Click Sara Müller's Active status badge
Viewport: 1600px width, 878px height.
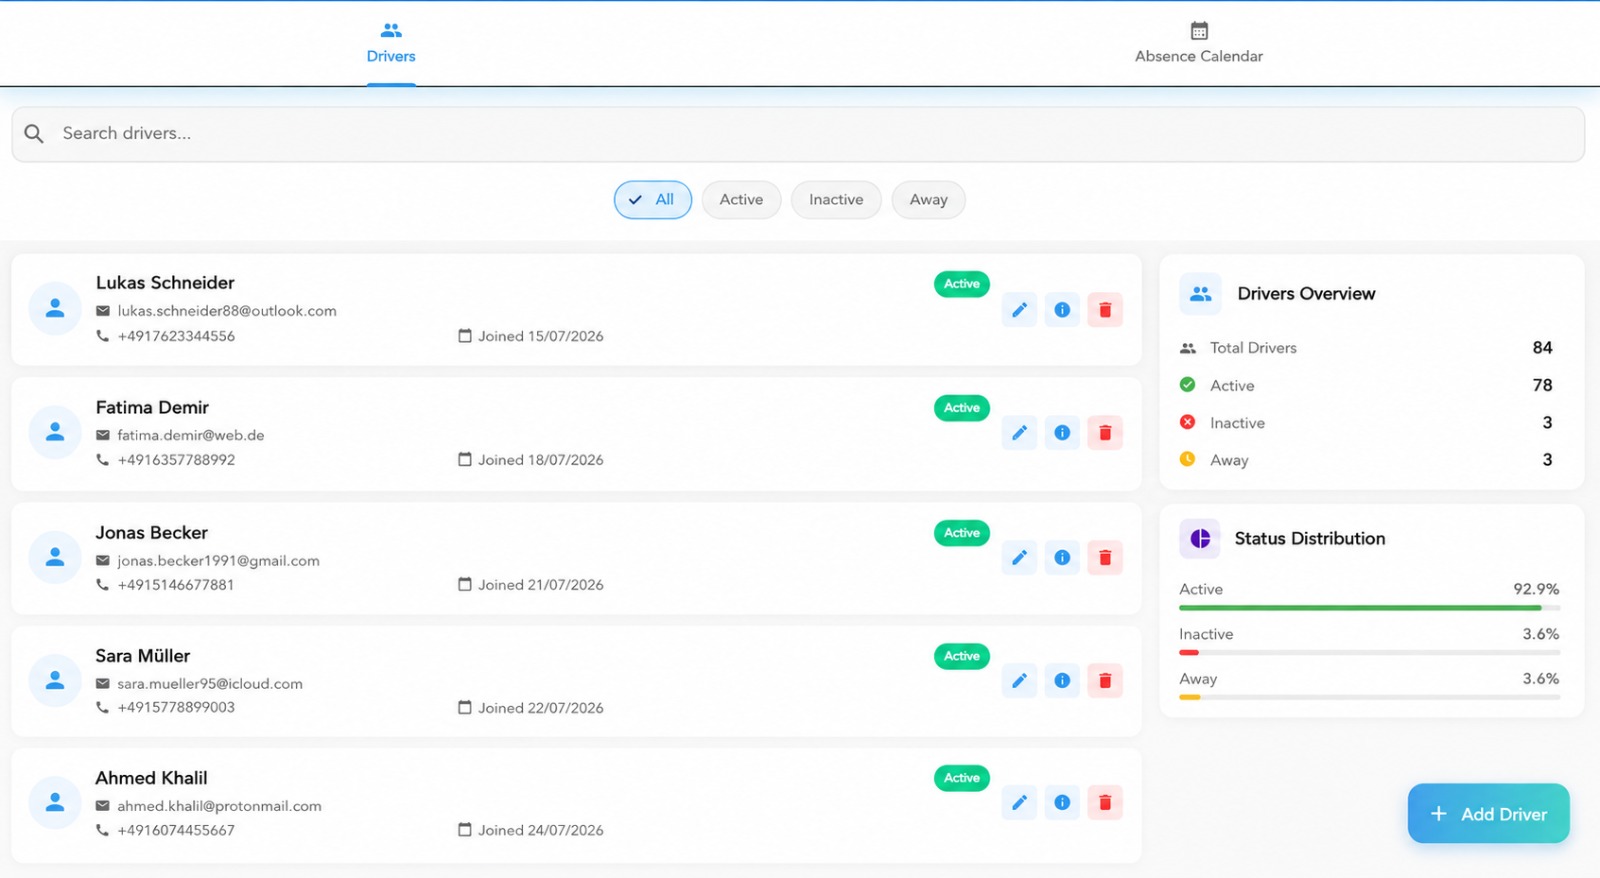(962, 656)
